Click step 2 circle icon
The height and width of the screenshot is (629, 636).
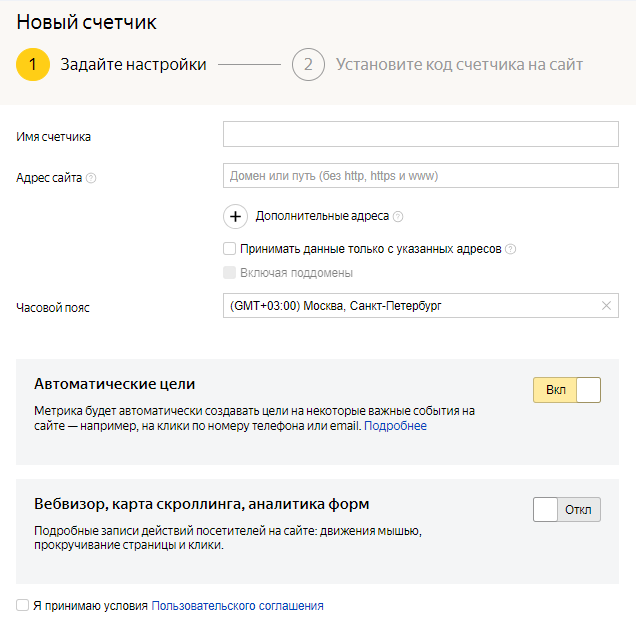tap(309, 65)
